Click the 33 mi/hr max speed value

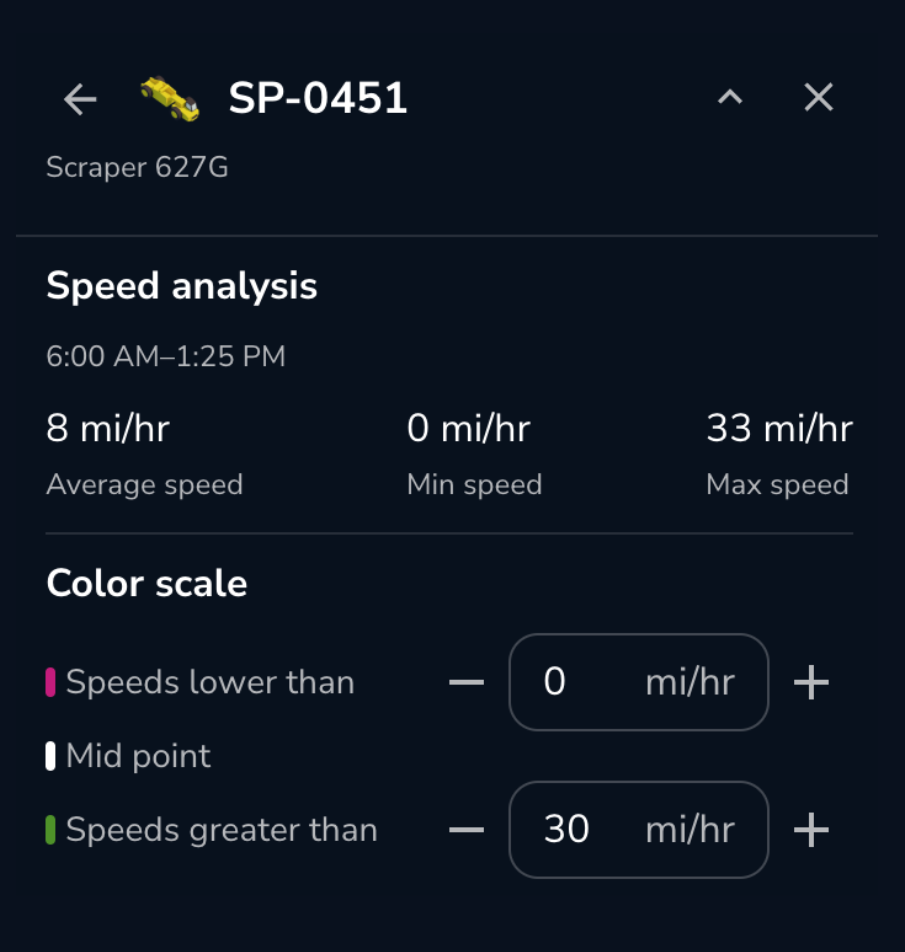click(779, 429)
